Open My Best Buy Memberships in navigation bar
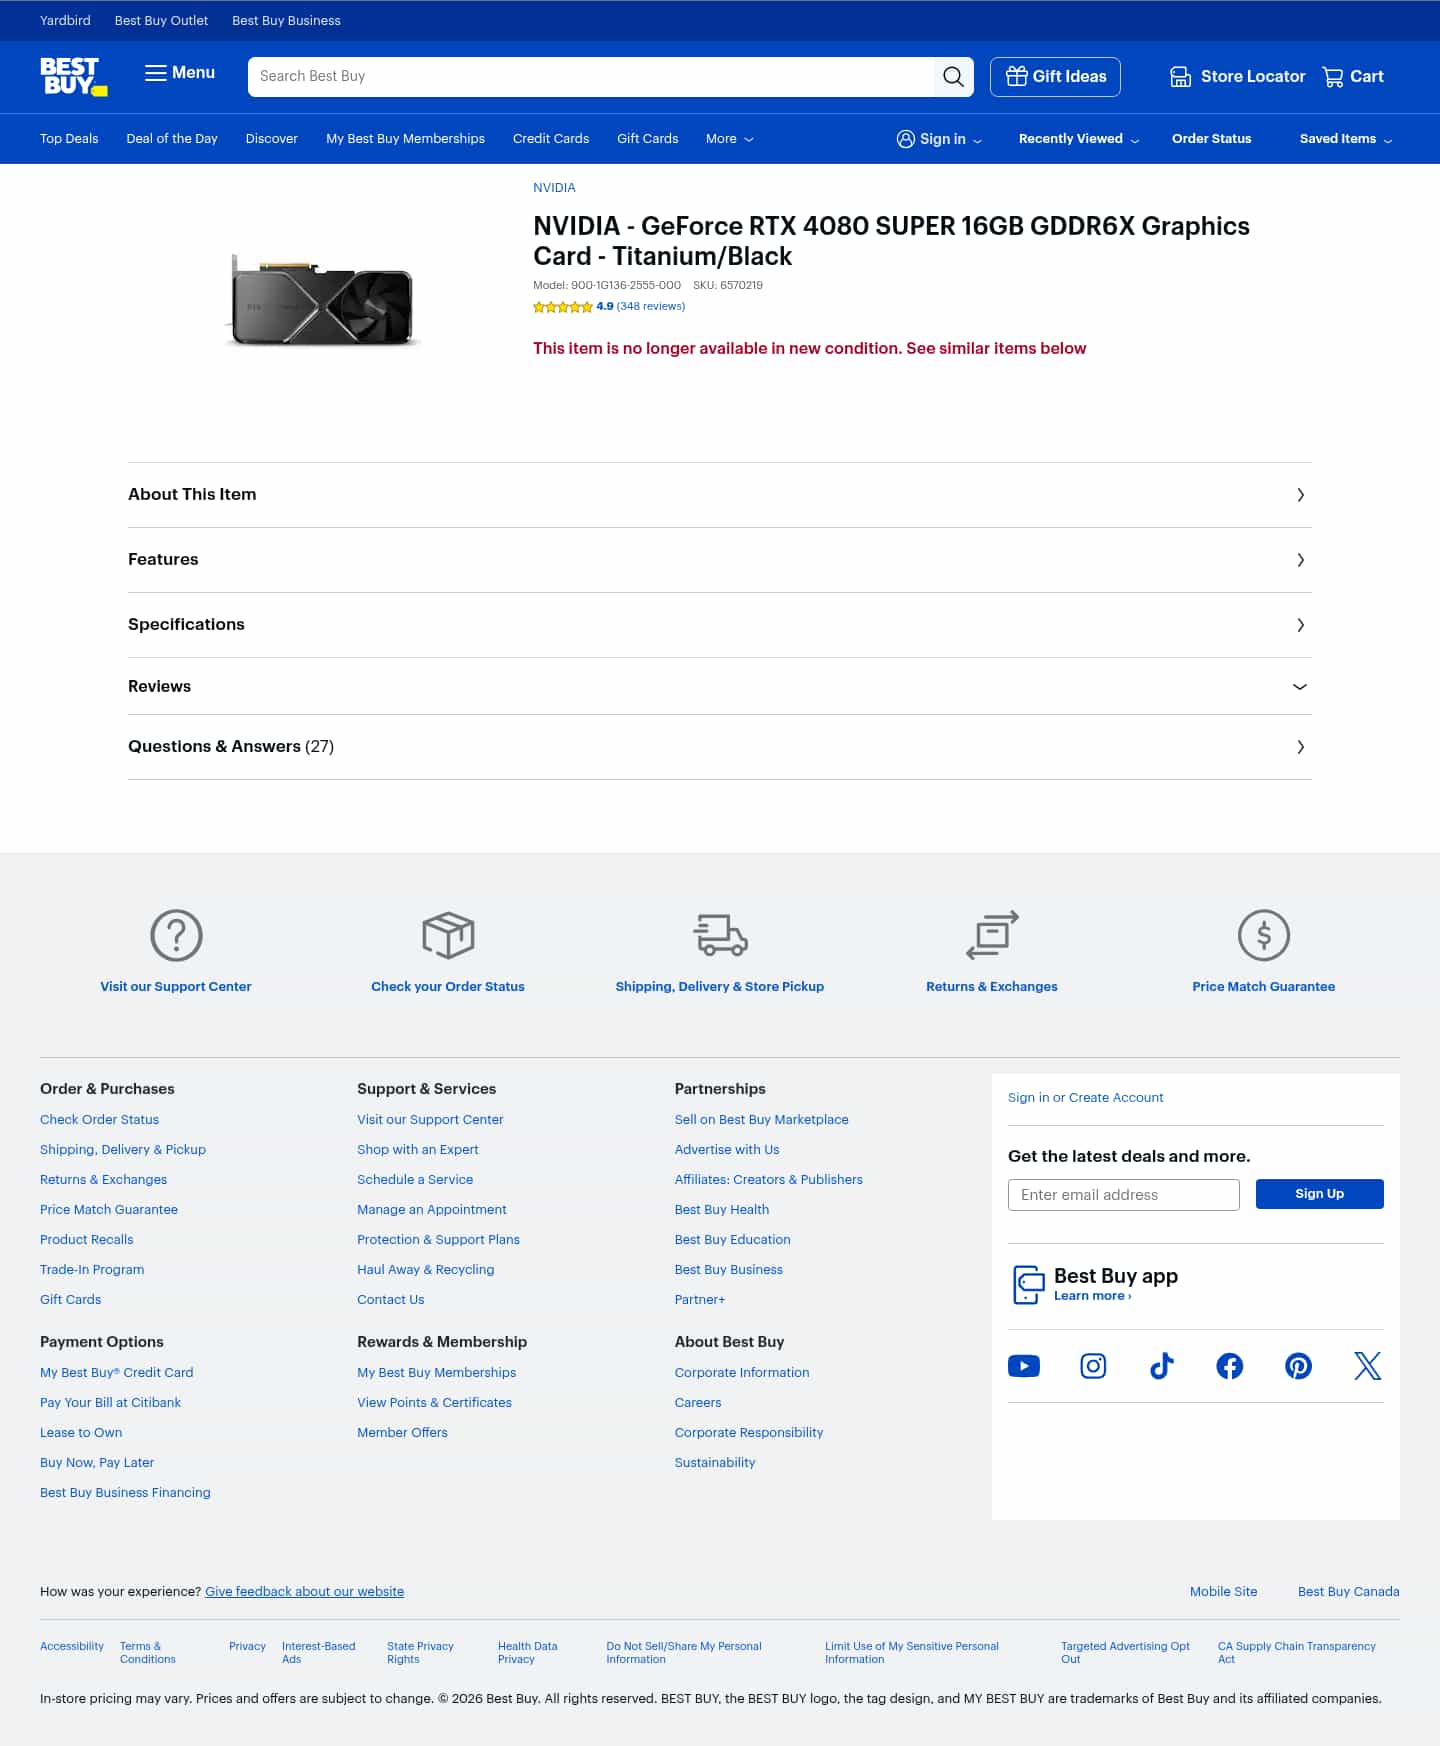 pyautogui.click(x=405, y=139)
